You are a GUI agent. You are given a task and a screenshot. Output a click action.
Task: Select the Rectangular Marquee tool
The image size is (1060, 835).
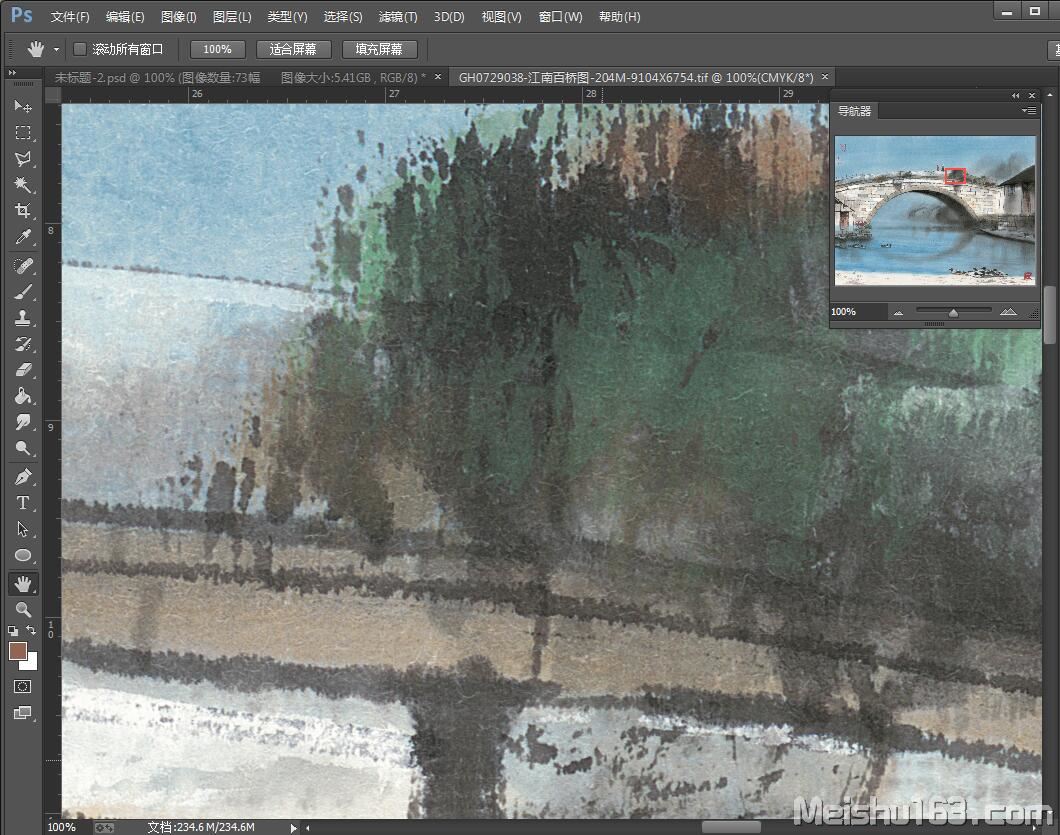click(22, 133)
